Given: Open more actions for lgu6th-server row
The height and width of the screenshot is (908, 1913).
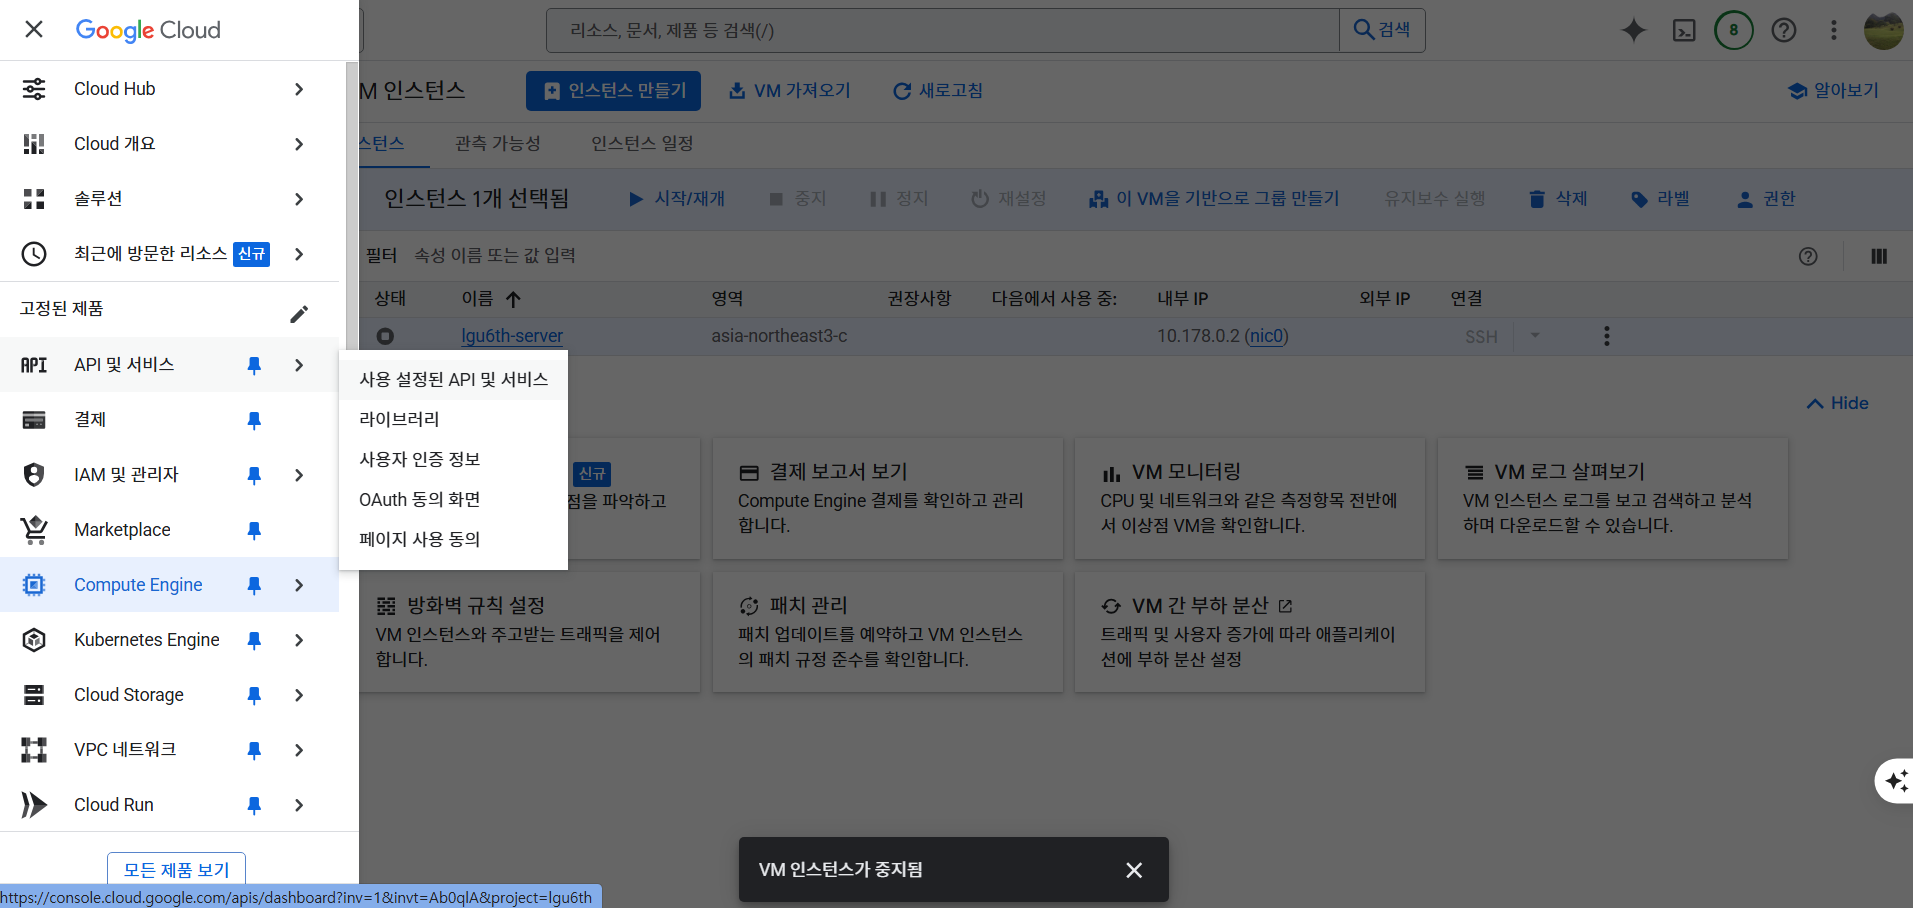Looking at the screenshot, I should point(1607,336).
